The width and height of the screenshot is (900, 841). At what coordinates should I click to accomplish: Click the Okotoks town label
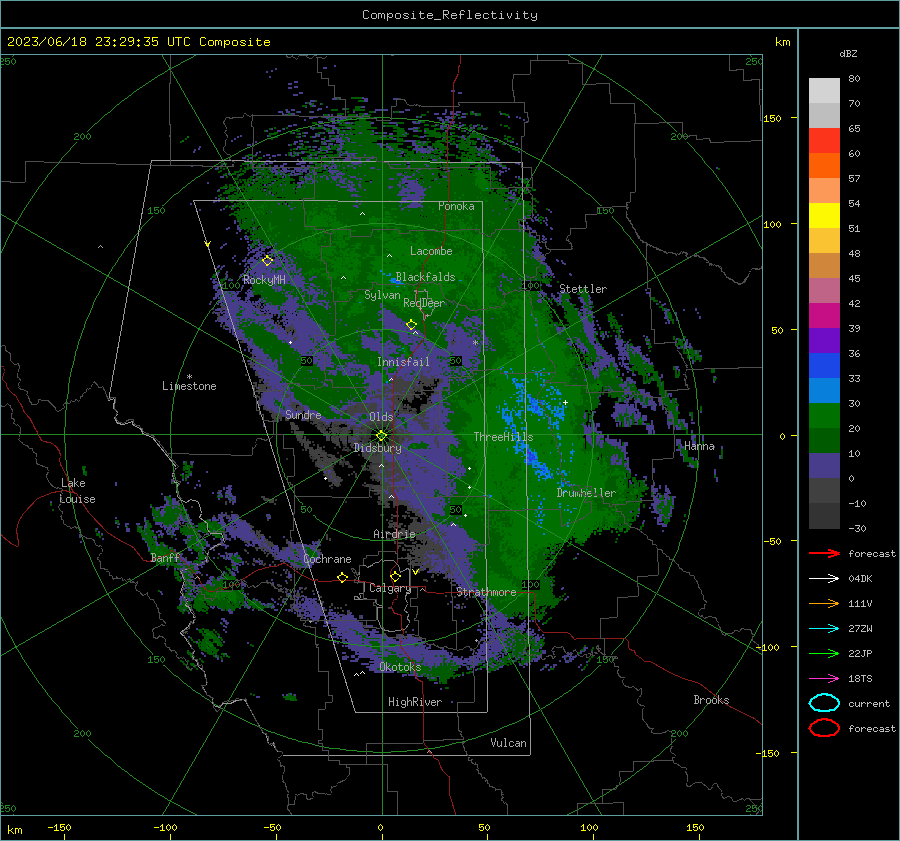pyautogui.click(x=400, y=667)
